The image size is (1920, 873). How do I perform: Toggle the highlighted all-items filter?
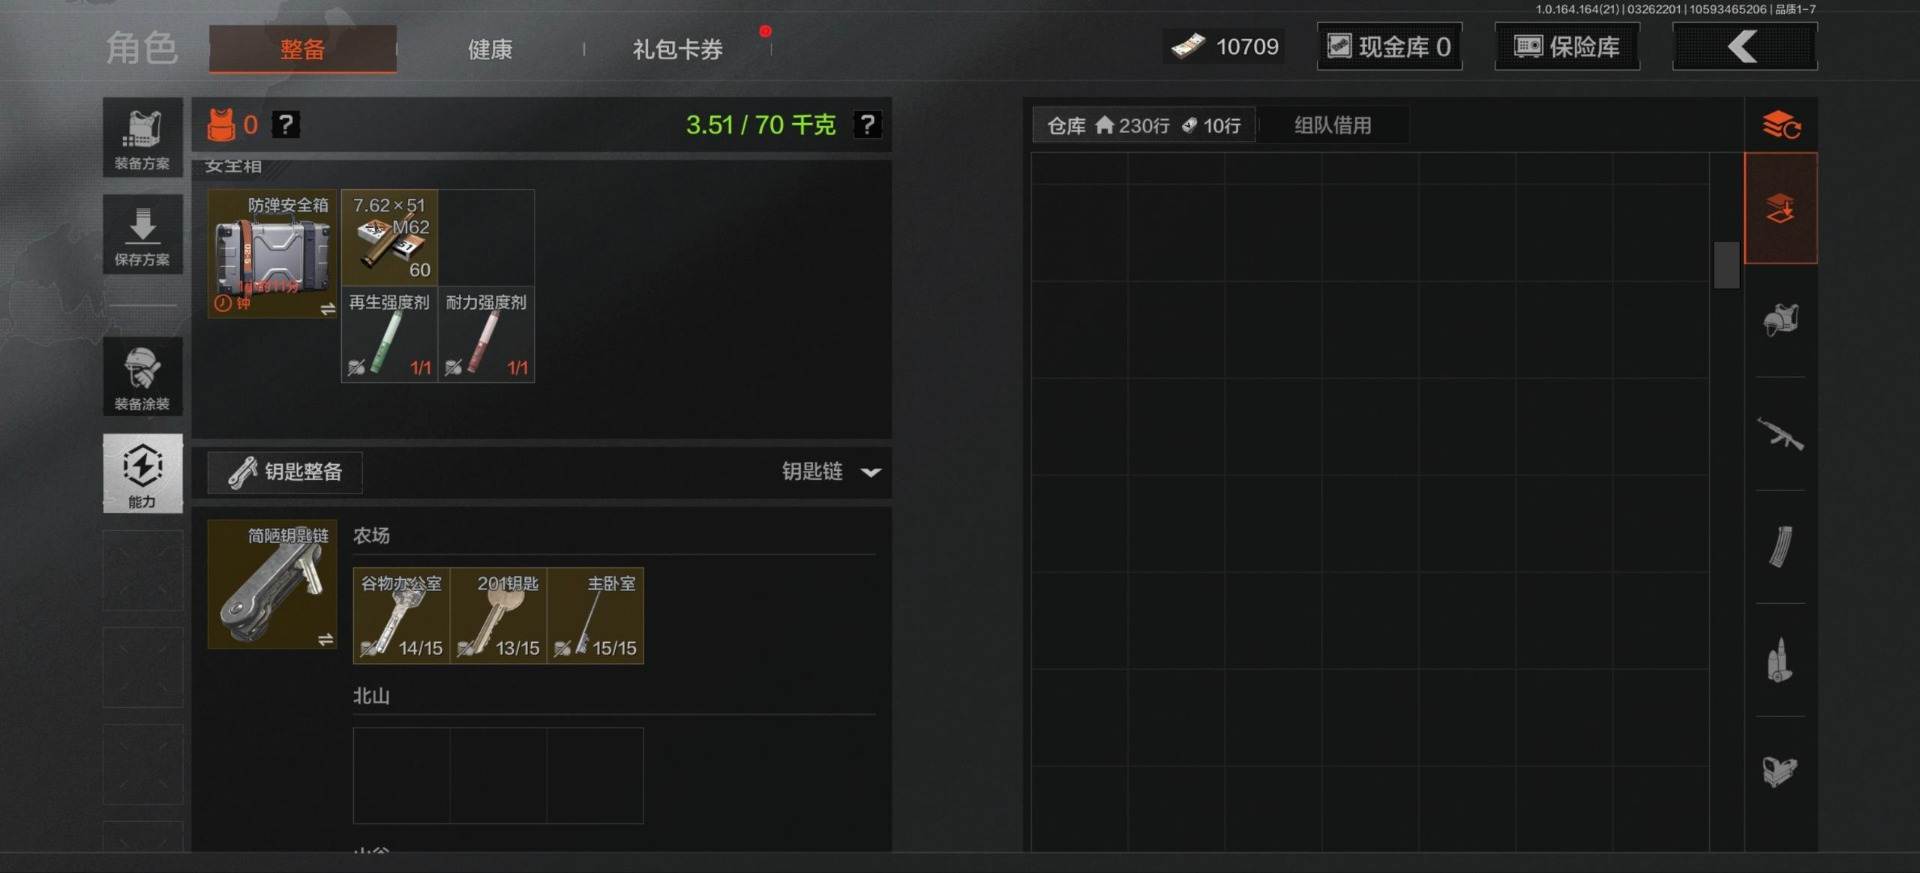(x=1780, y=208)
